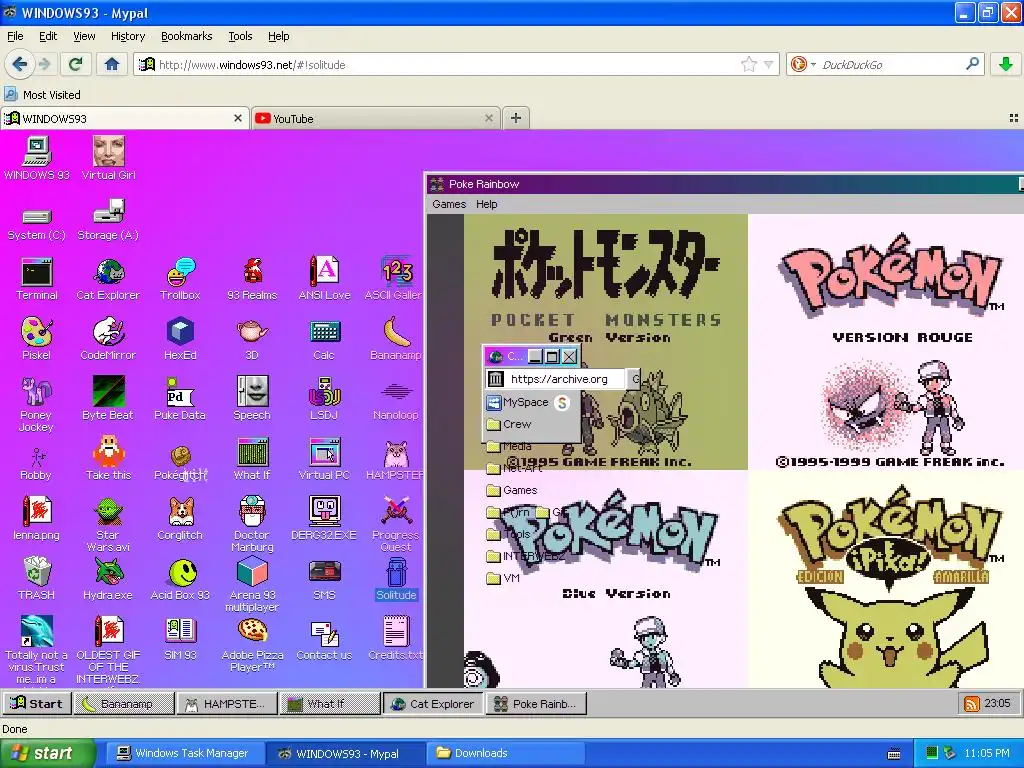Open the Games menu in Poke Rainbow
1024x768 pixels.
449,204
